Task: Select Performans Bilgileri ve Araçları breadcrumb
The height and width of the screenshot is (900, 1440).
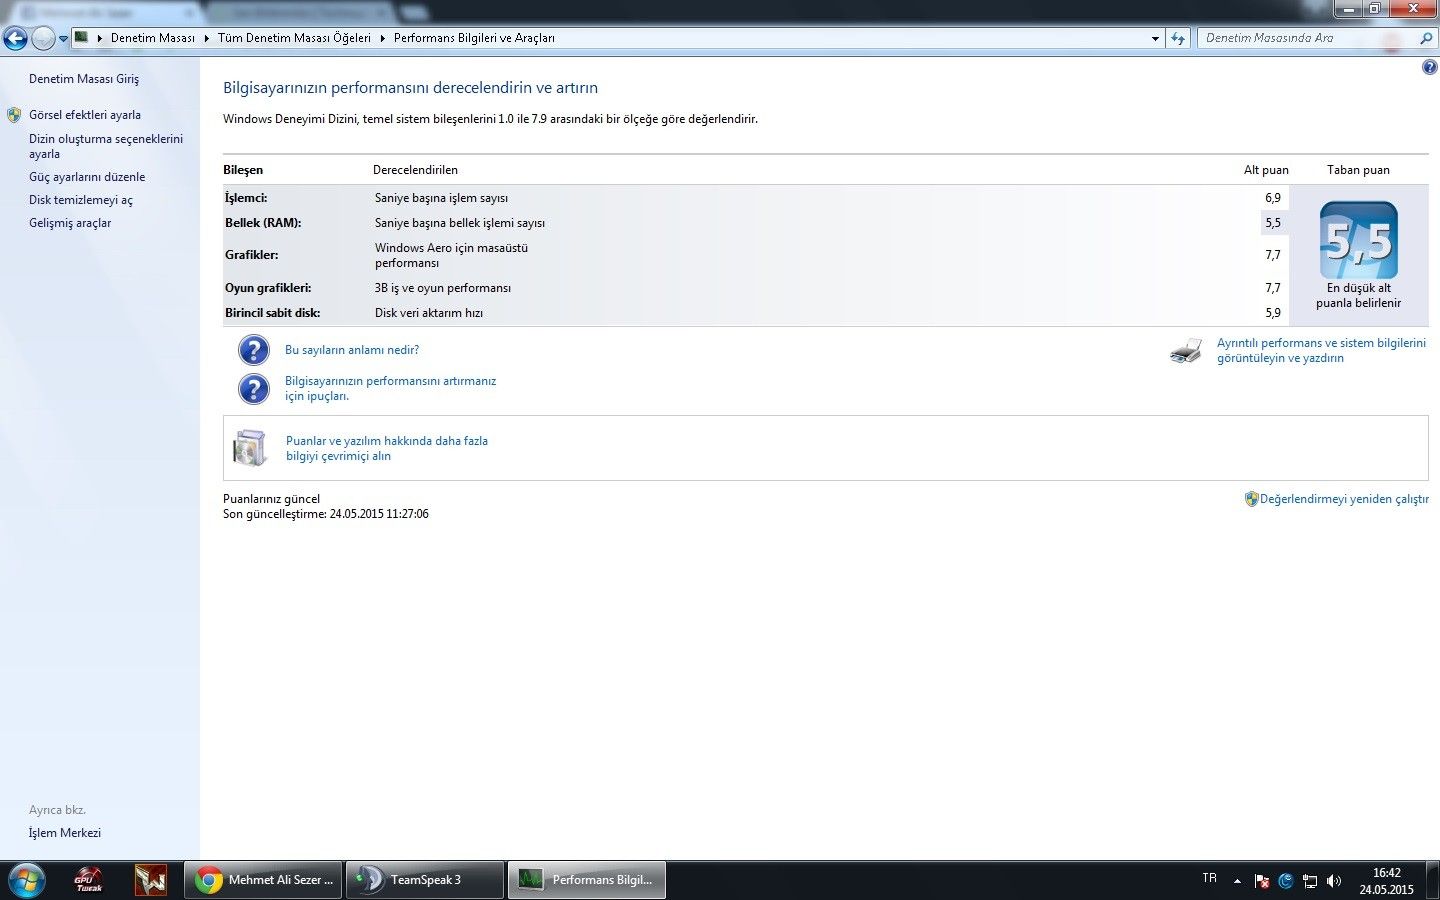Action: tap(474, 38)
